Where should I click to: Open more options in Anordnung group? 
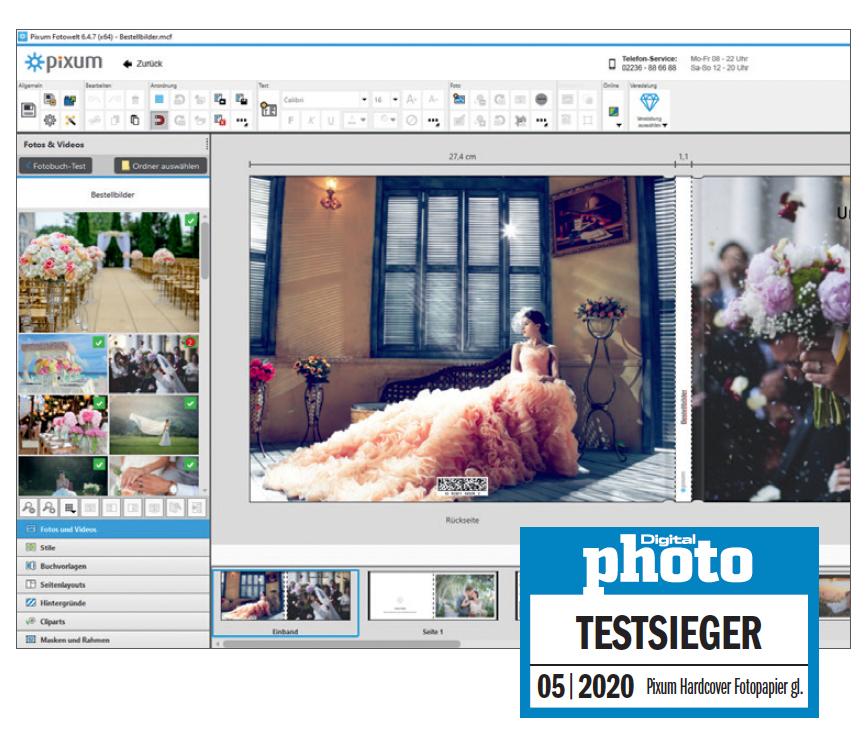pos(242,120)
